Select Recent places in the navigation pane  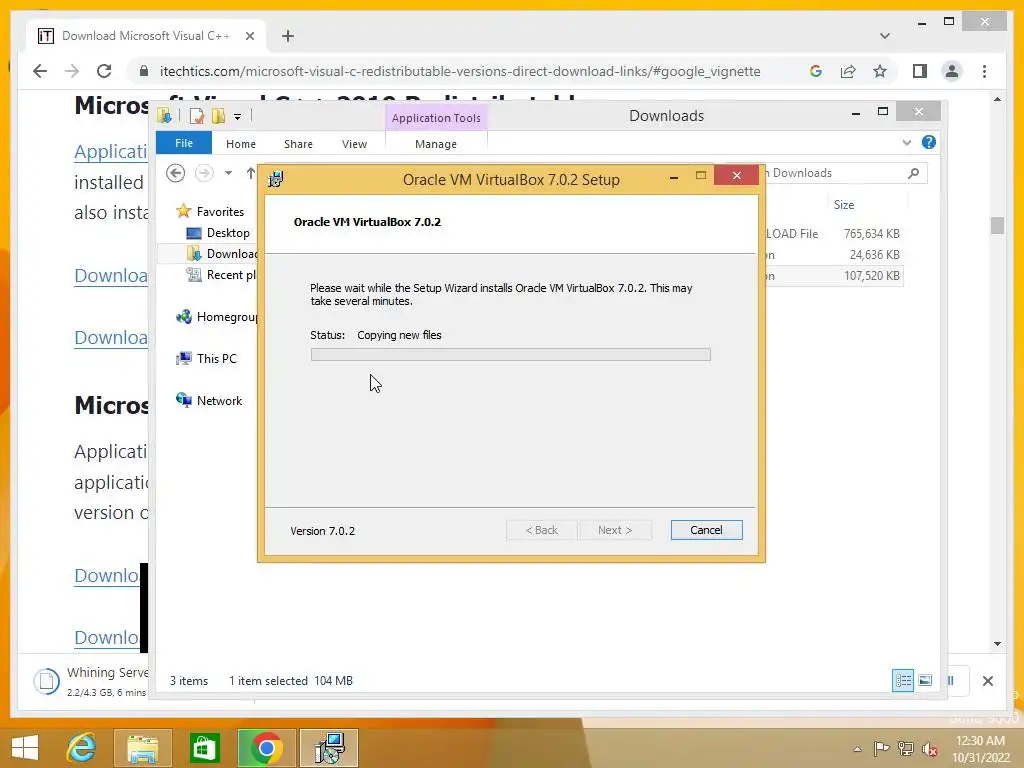(x=222, y=275)
